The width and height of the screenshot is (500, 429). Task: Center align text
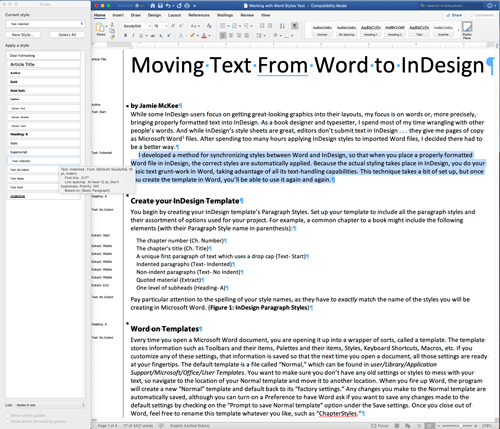[x=231, y=36]
